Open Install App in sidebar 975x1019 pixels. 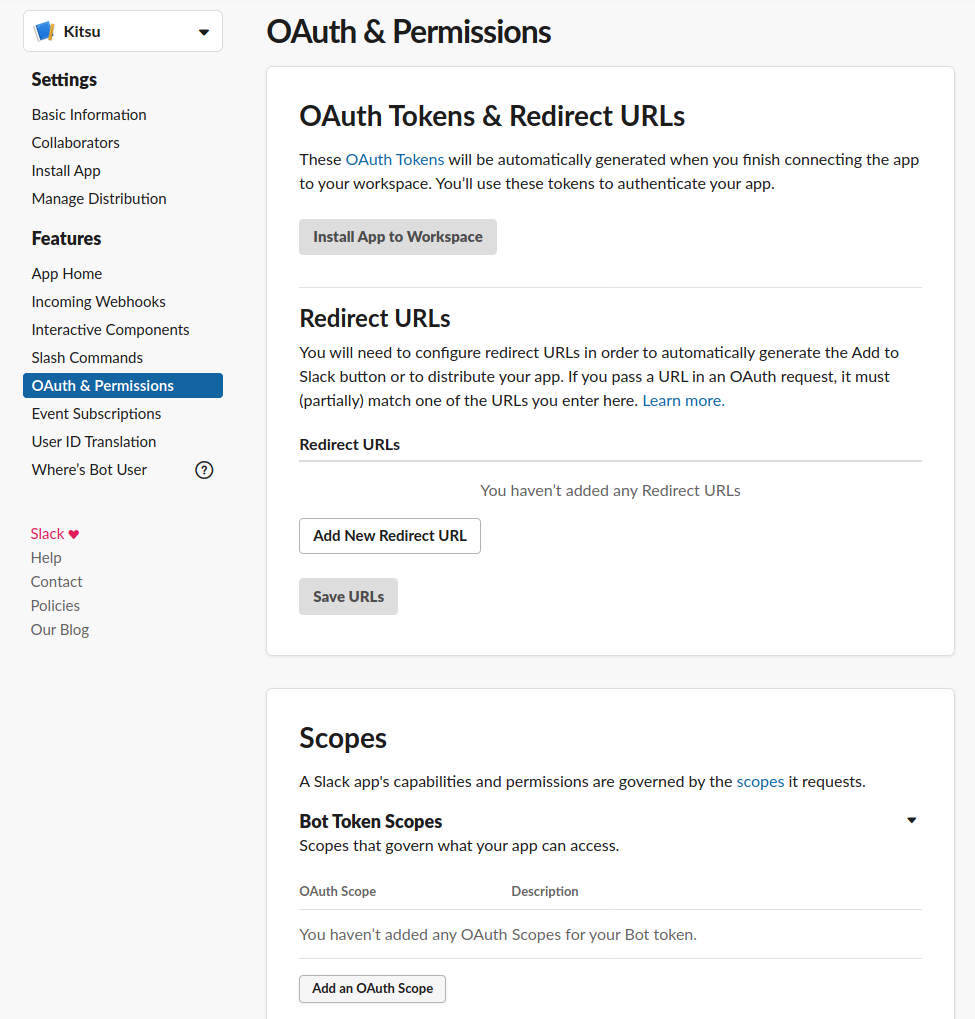tap(66, 171)
